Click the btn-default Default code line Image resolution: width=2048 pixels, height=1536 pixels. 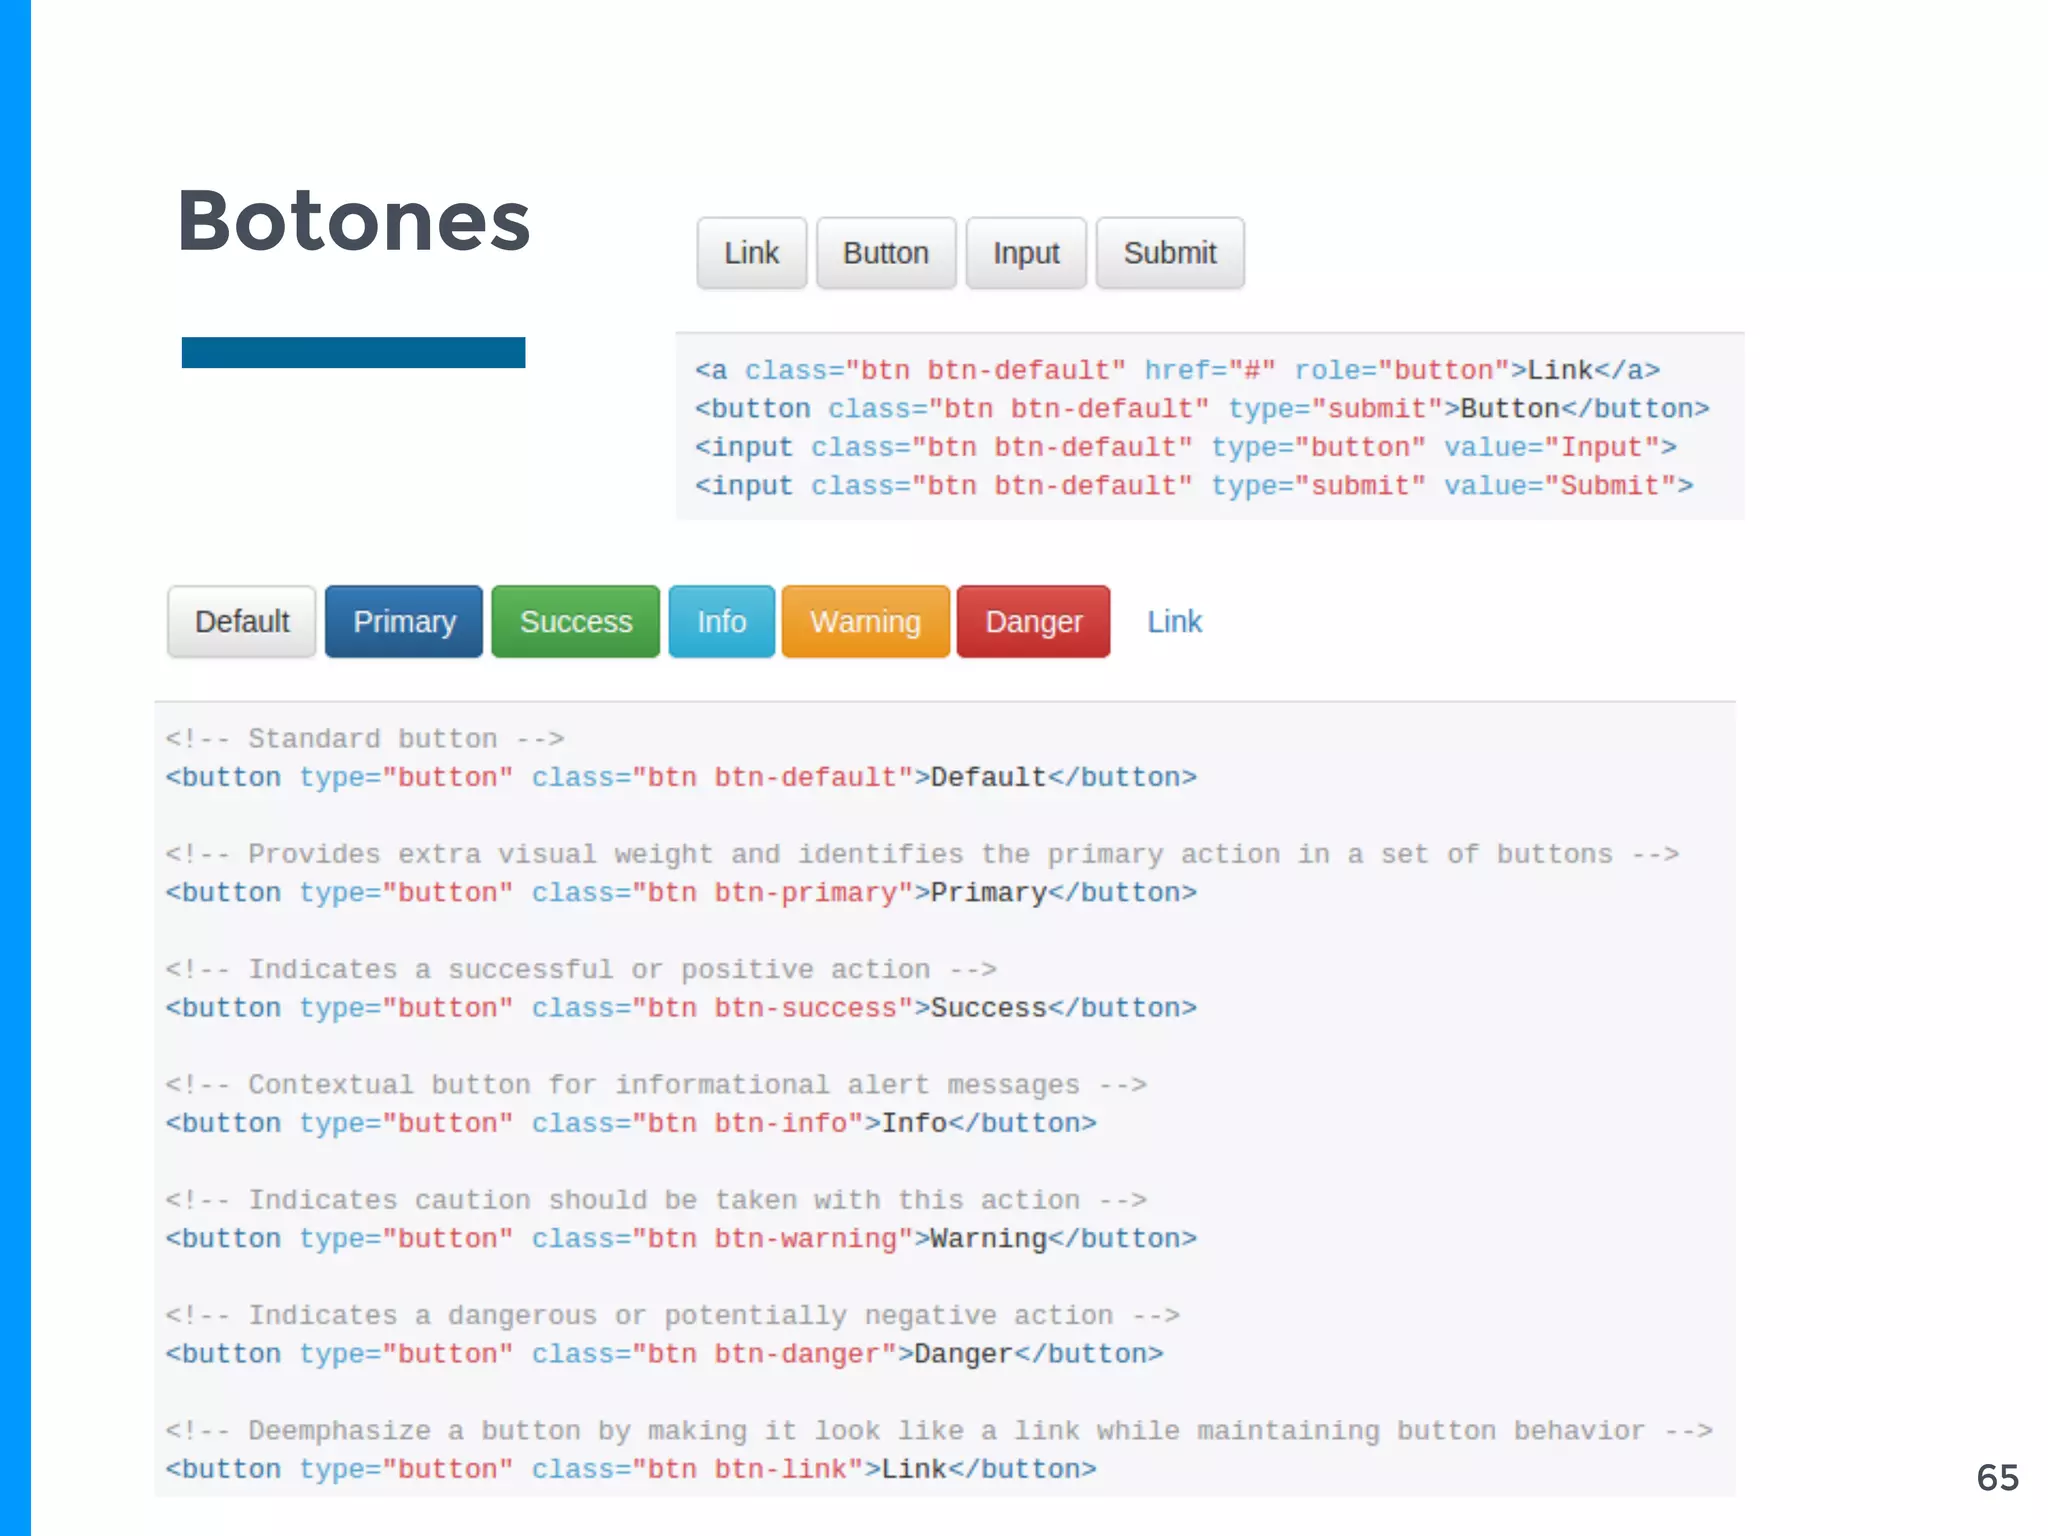[681, 777]
